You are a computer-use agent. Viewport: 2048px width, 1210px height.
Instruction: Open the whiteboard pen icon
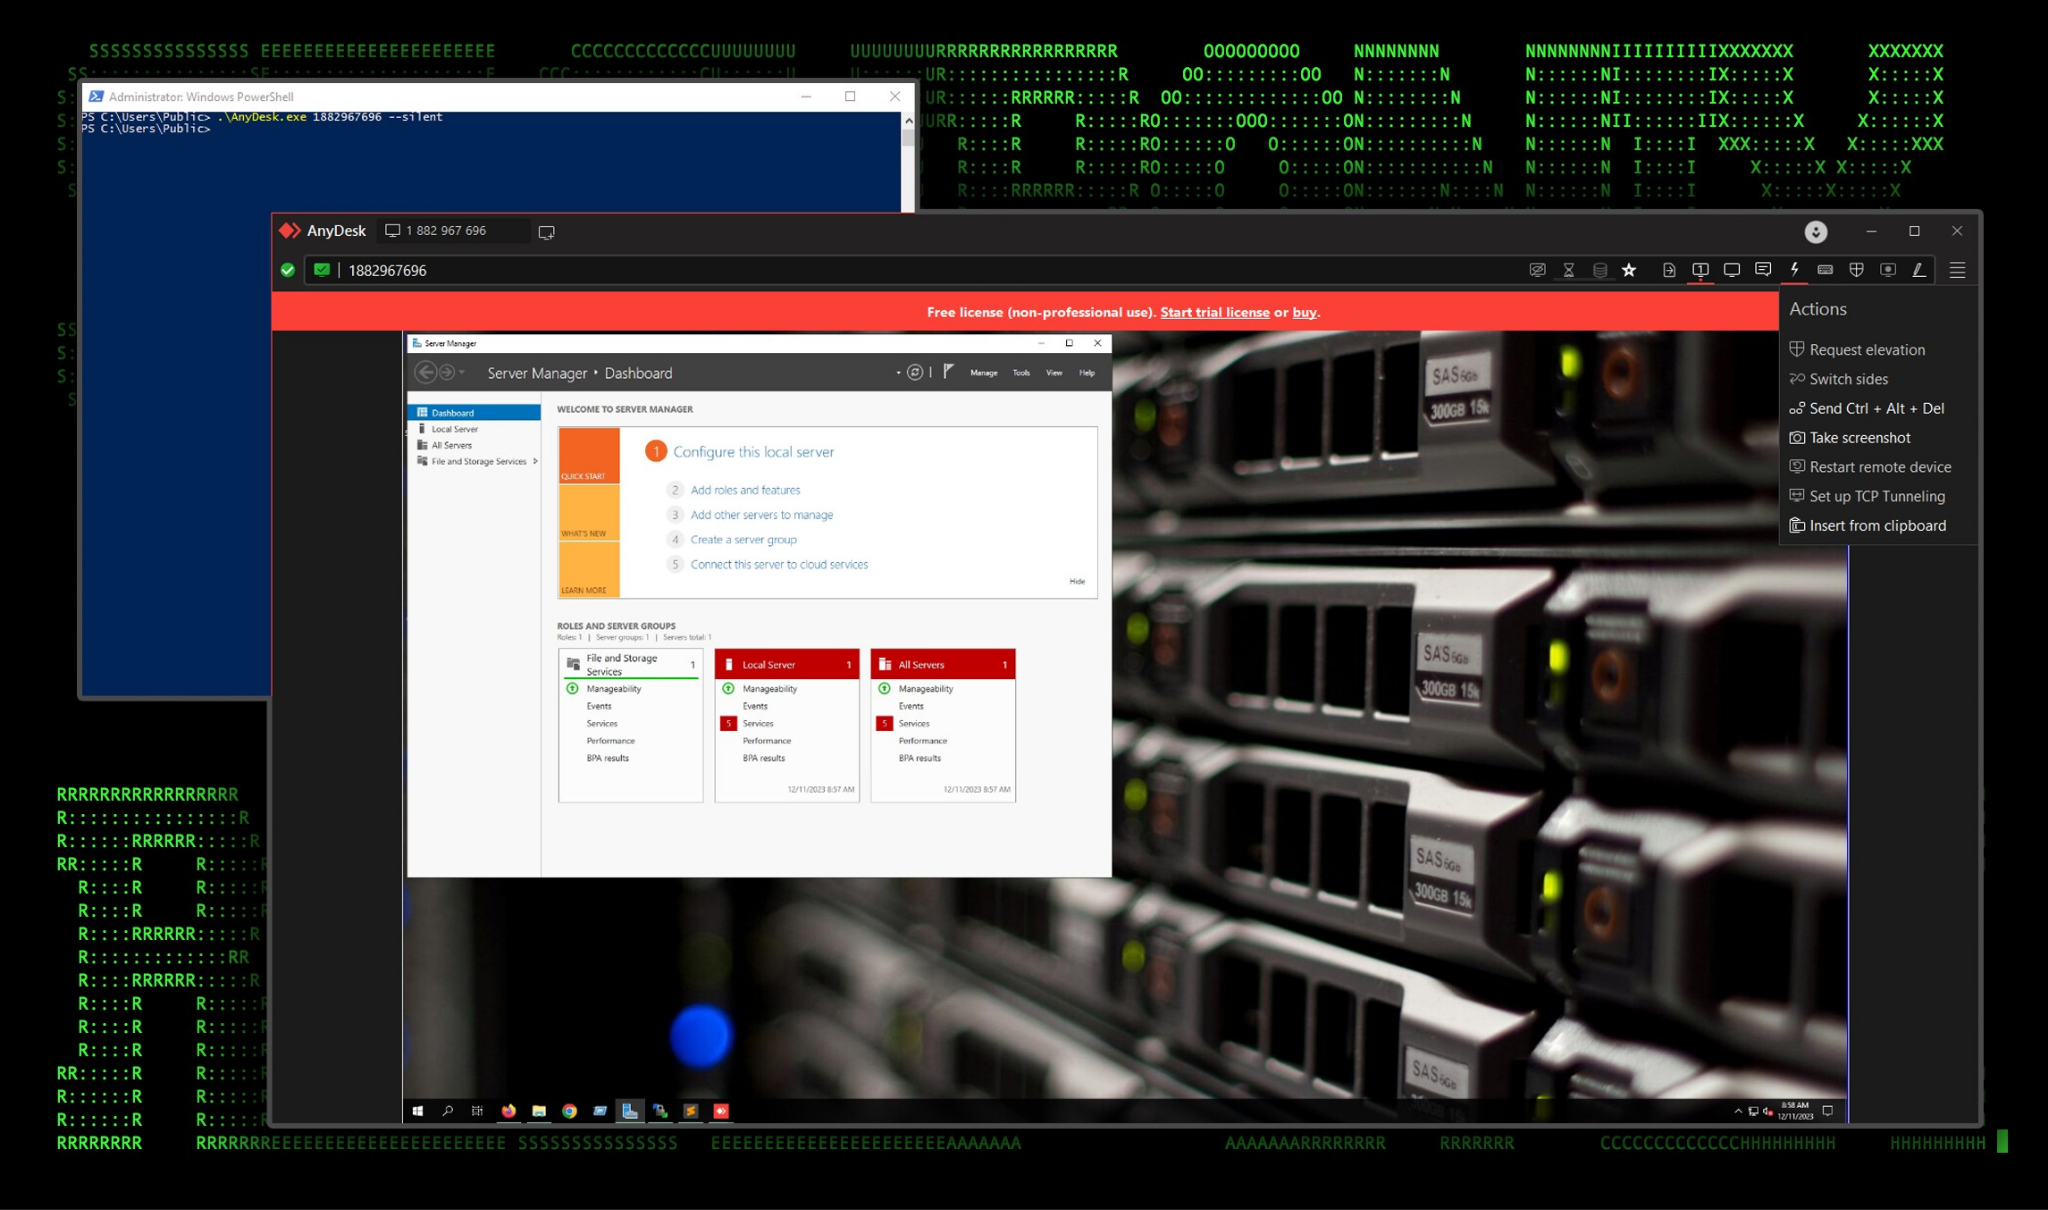pos(1919,270)
